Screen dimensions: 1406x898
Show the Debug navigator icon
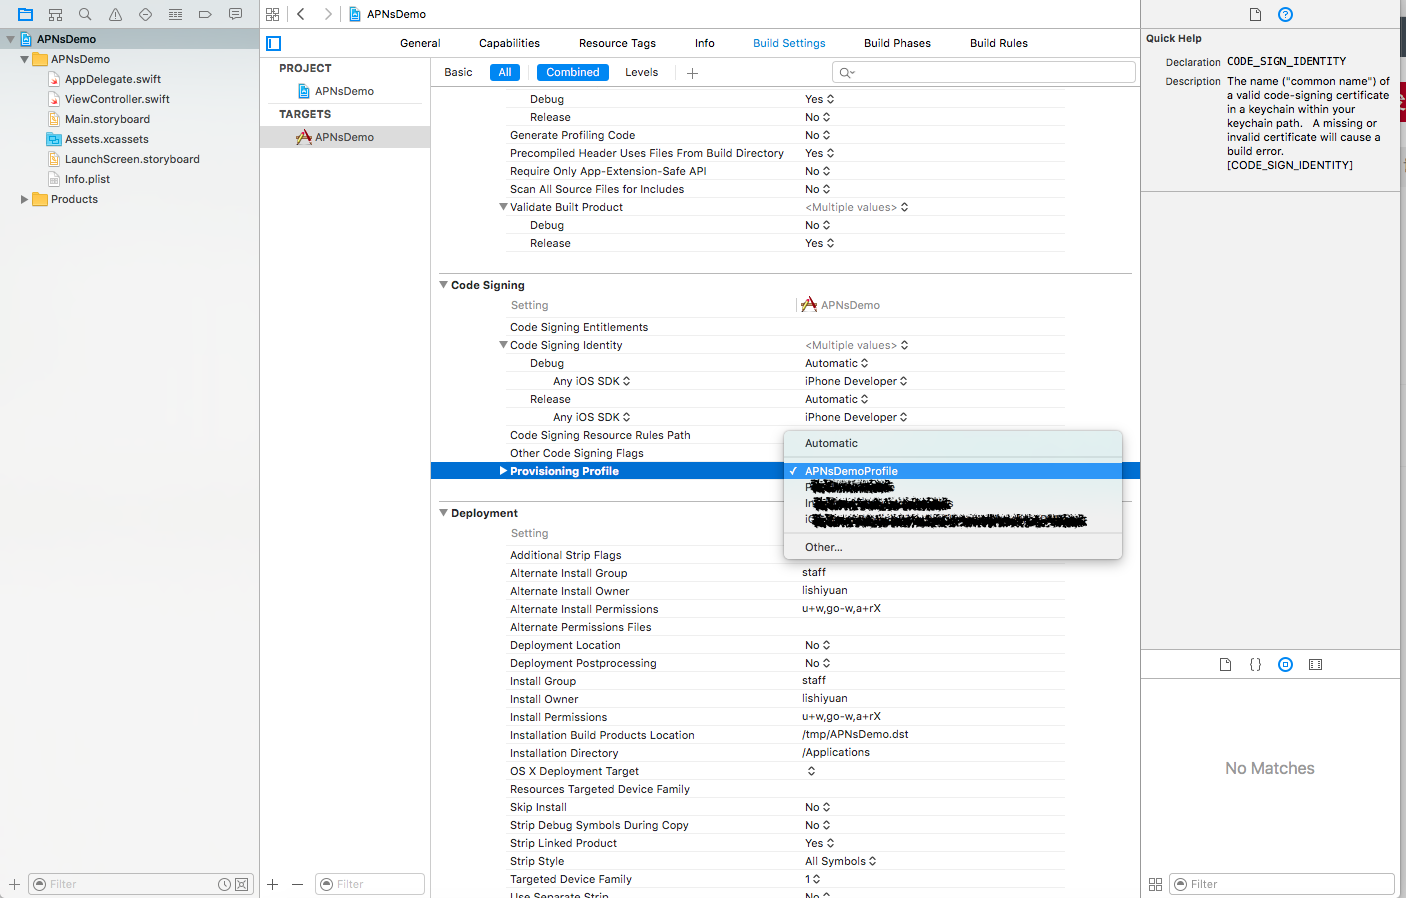(175, 14)
